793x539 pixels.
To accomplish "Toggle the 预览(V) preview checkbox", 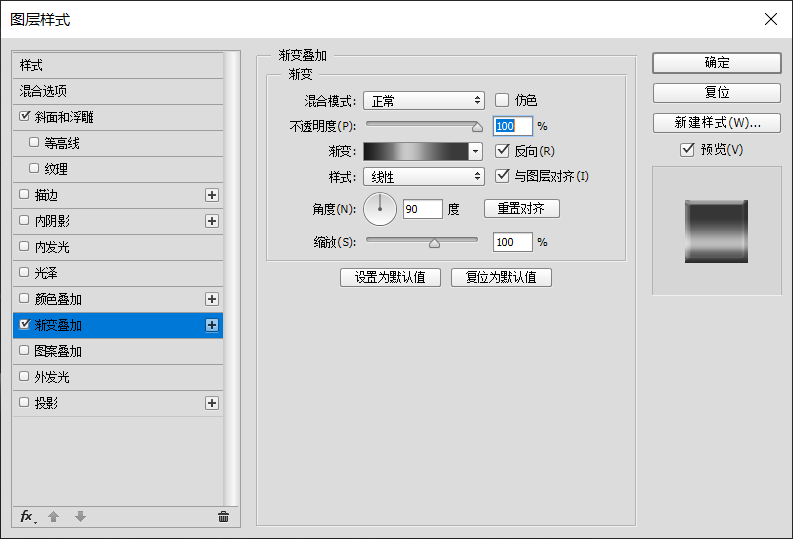I will (687, 150).
